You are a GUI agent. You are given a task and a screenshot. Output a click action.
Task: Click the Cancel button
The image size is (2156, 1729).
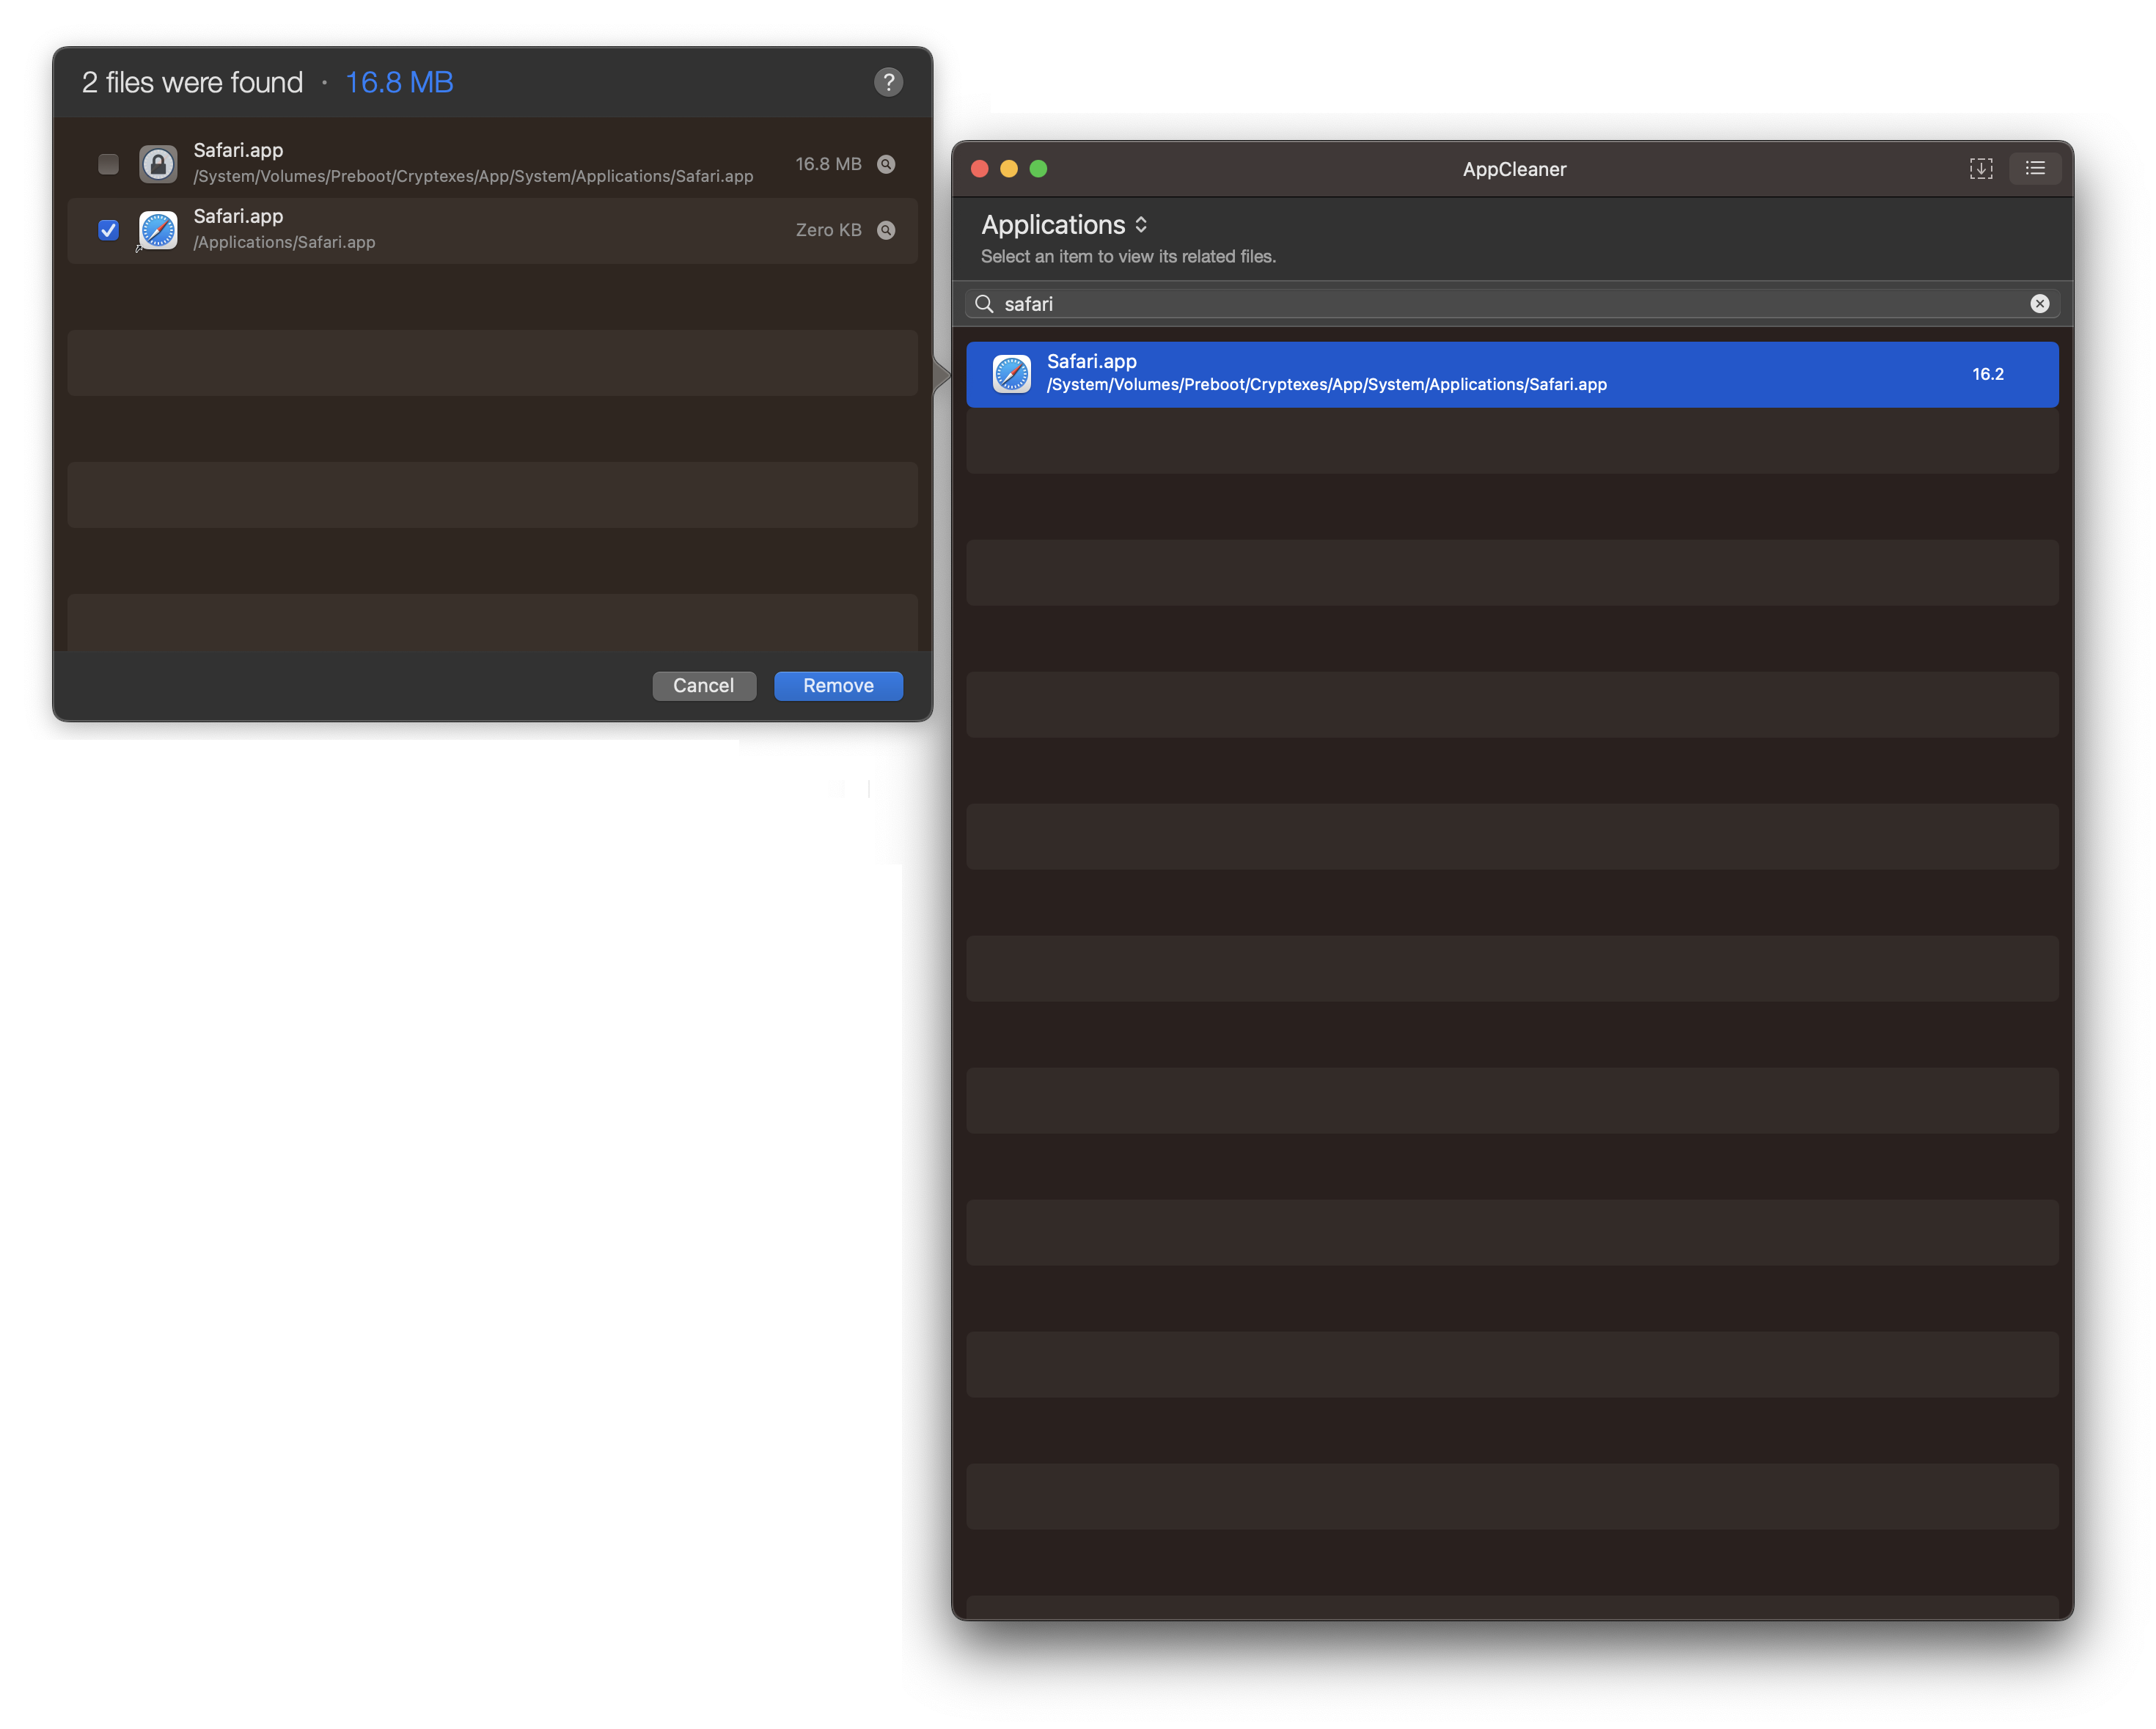point(704,686)
